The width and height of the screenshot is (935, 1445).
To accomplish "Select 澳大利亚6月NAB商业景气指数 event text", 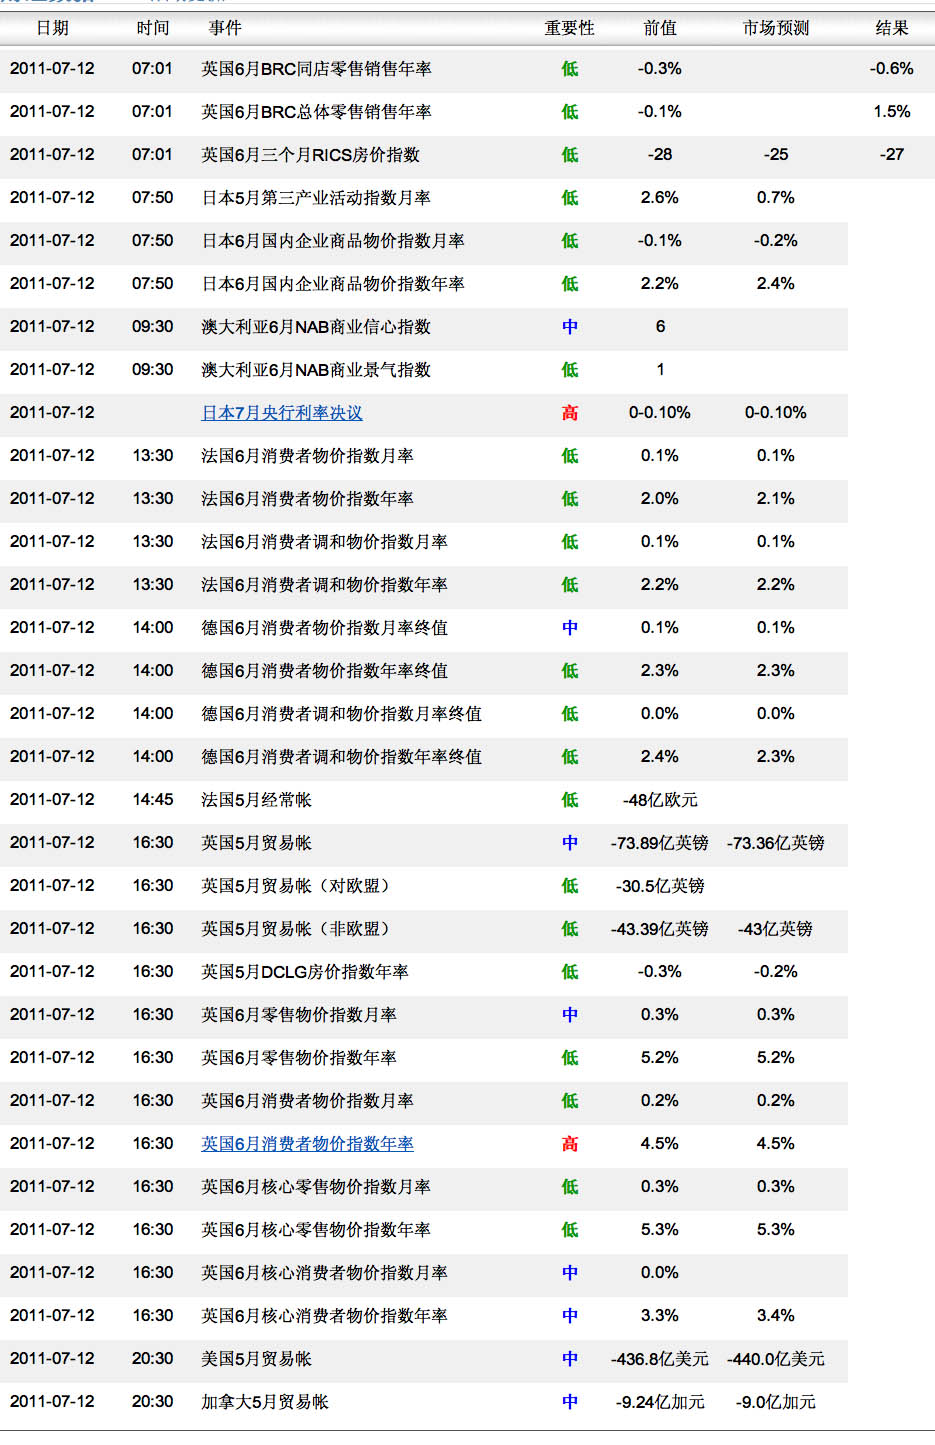I will 316,370.
